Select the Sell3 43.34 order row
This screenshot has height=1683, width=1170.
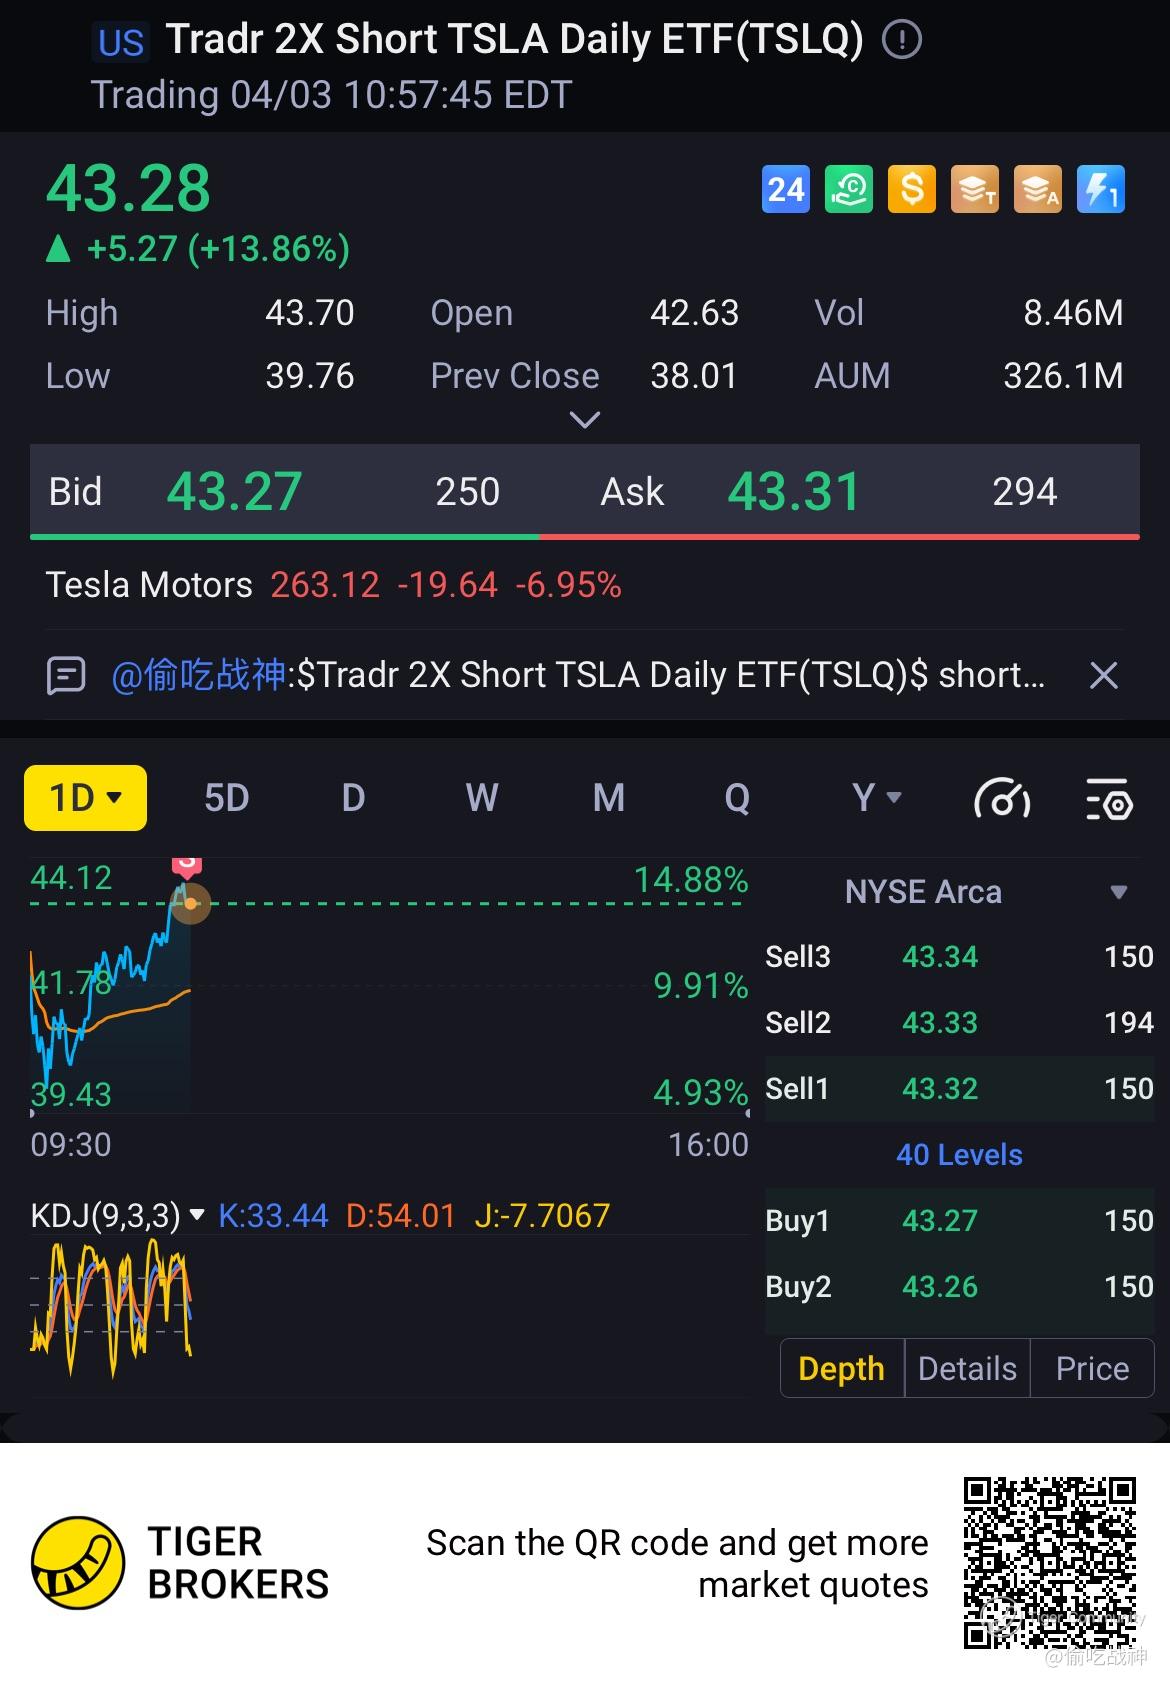pyautogui.click(x=959, y=957)
